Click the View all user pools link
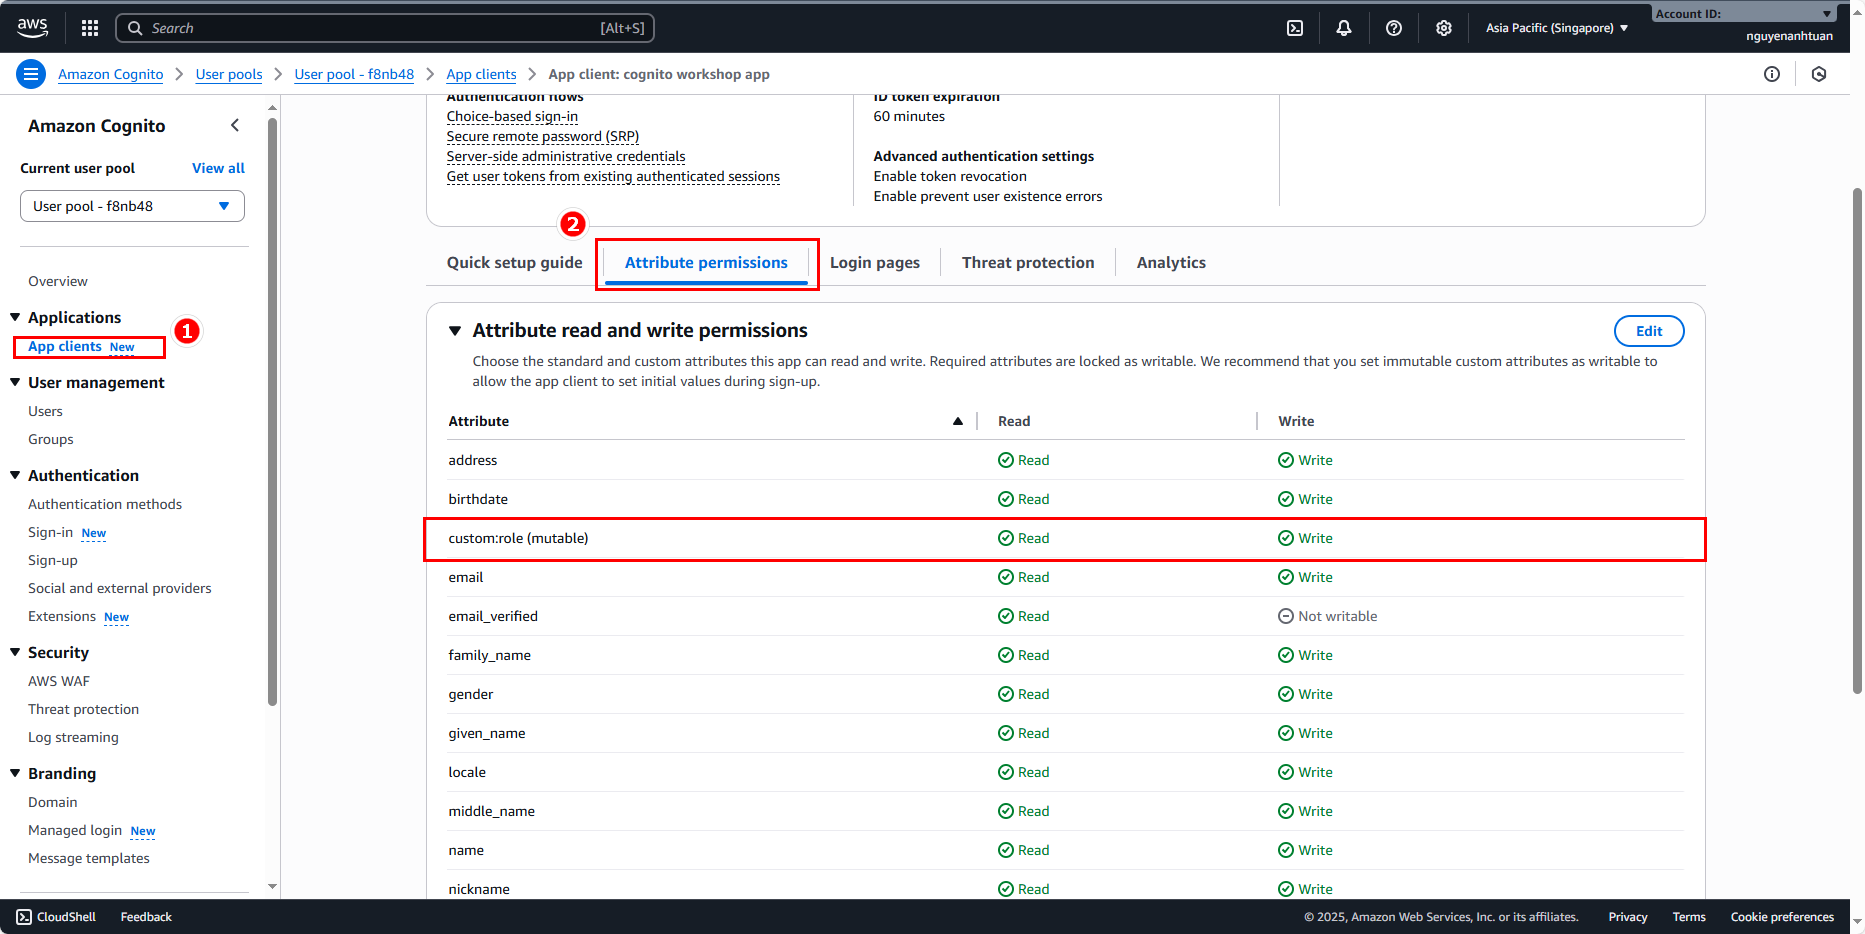 pyautogui.click(x=218, y=168)
